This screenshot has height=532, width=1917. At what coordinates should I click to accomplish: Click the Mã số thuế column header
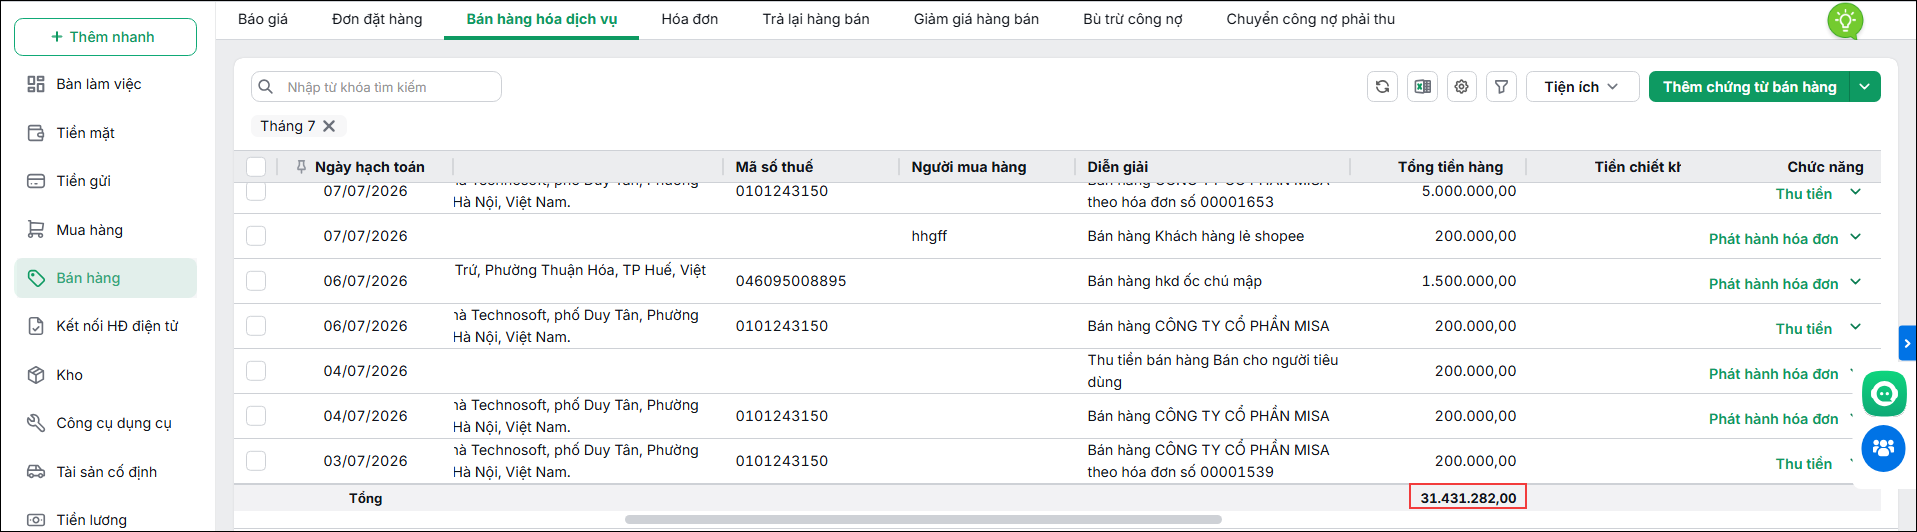coord(774,167)
